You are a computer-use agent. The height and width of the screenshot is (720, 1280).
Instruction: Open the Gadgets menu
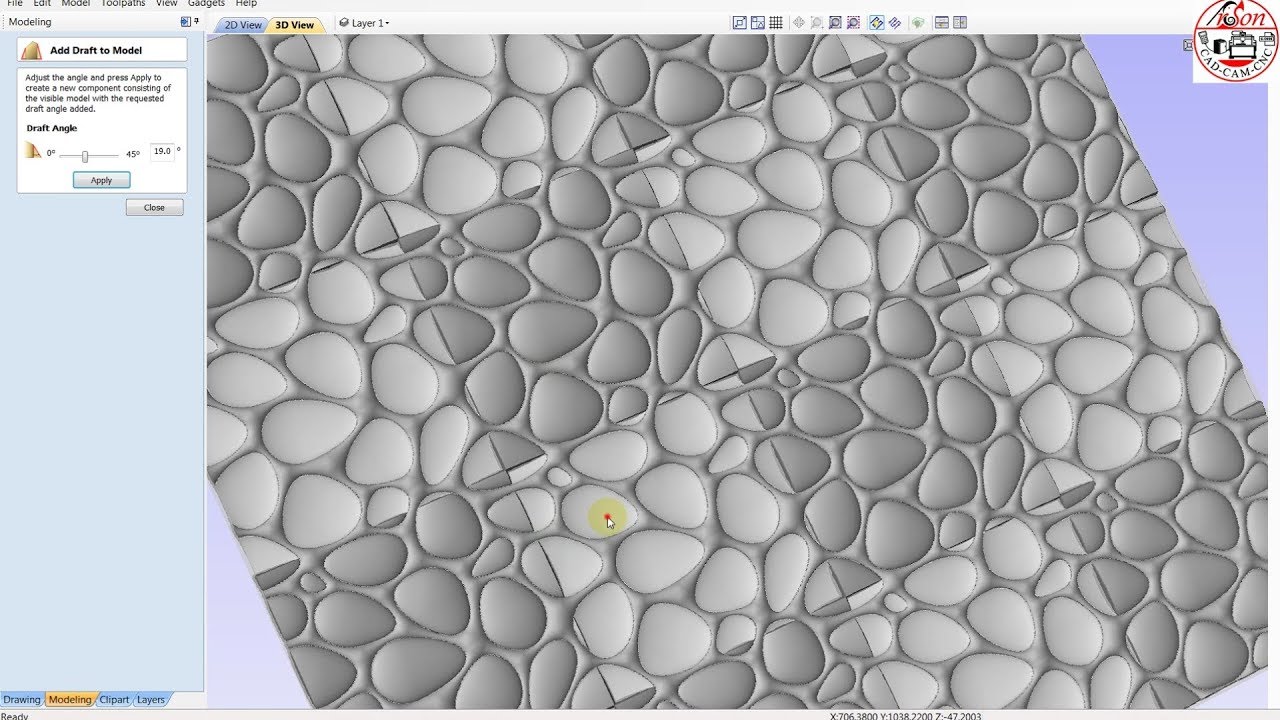point(206,4)
